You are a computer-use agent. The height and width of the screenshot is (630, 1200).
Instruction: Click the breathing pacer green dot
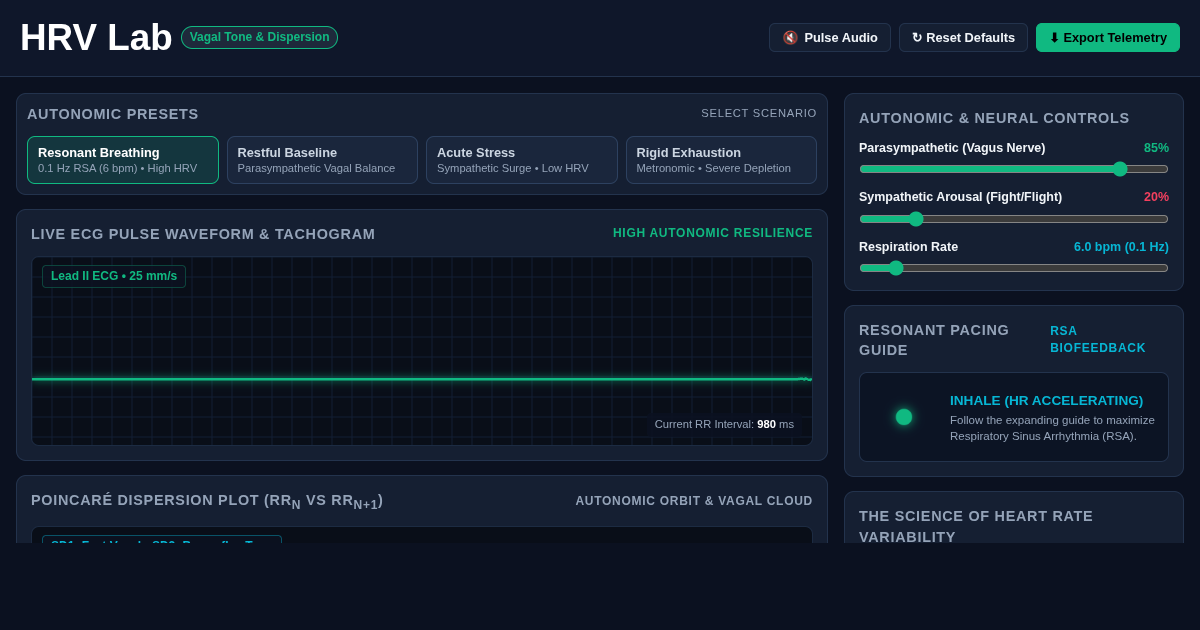coord(904,417)
